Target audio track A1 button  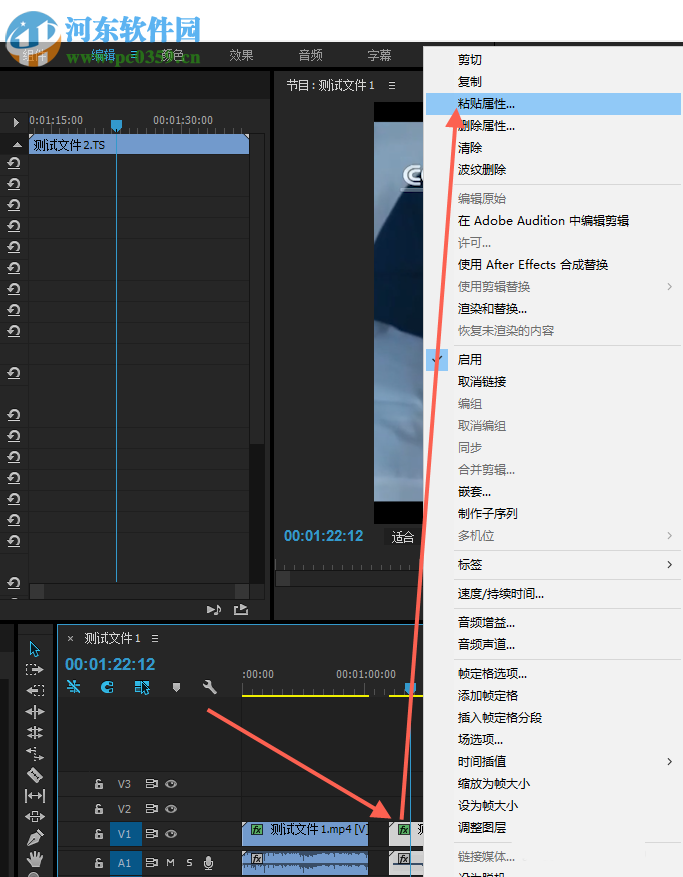(124, 863)
